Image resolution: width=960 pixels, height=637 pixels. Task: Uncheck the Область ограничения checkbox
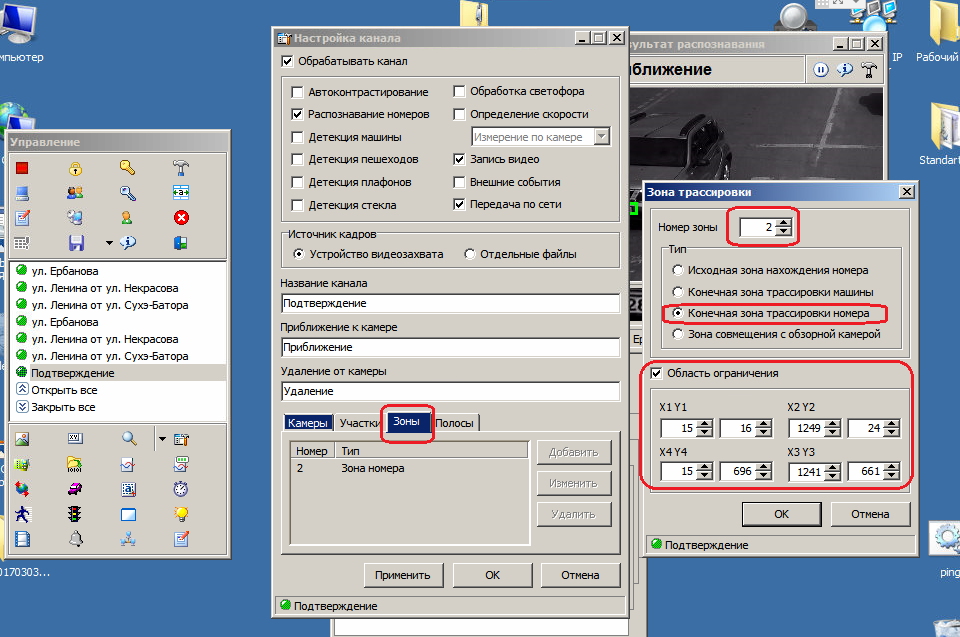[x=657, y=373]
